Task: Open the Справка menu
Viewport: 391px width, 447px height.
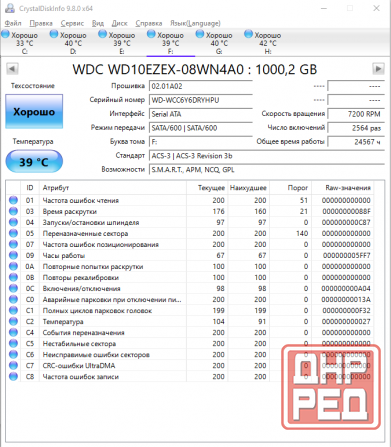Action: tap(149, 23)
